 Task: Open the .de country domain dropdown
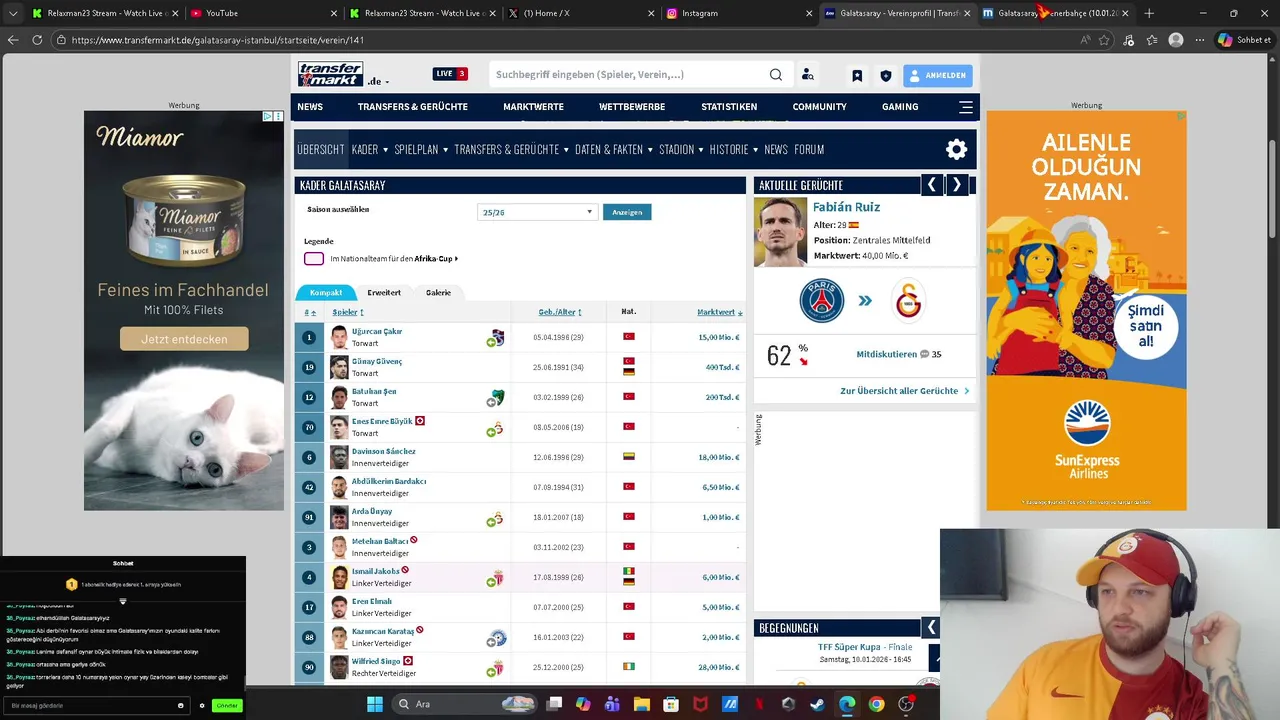[x=378, y=81]
